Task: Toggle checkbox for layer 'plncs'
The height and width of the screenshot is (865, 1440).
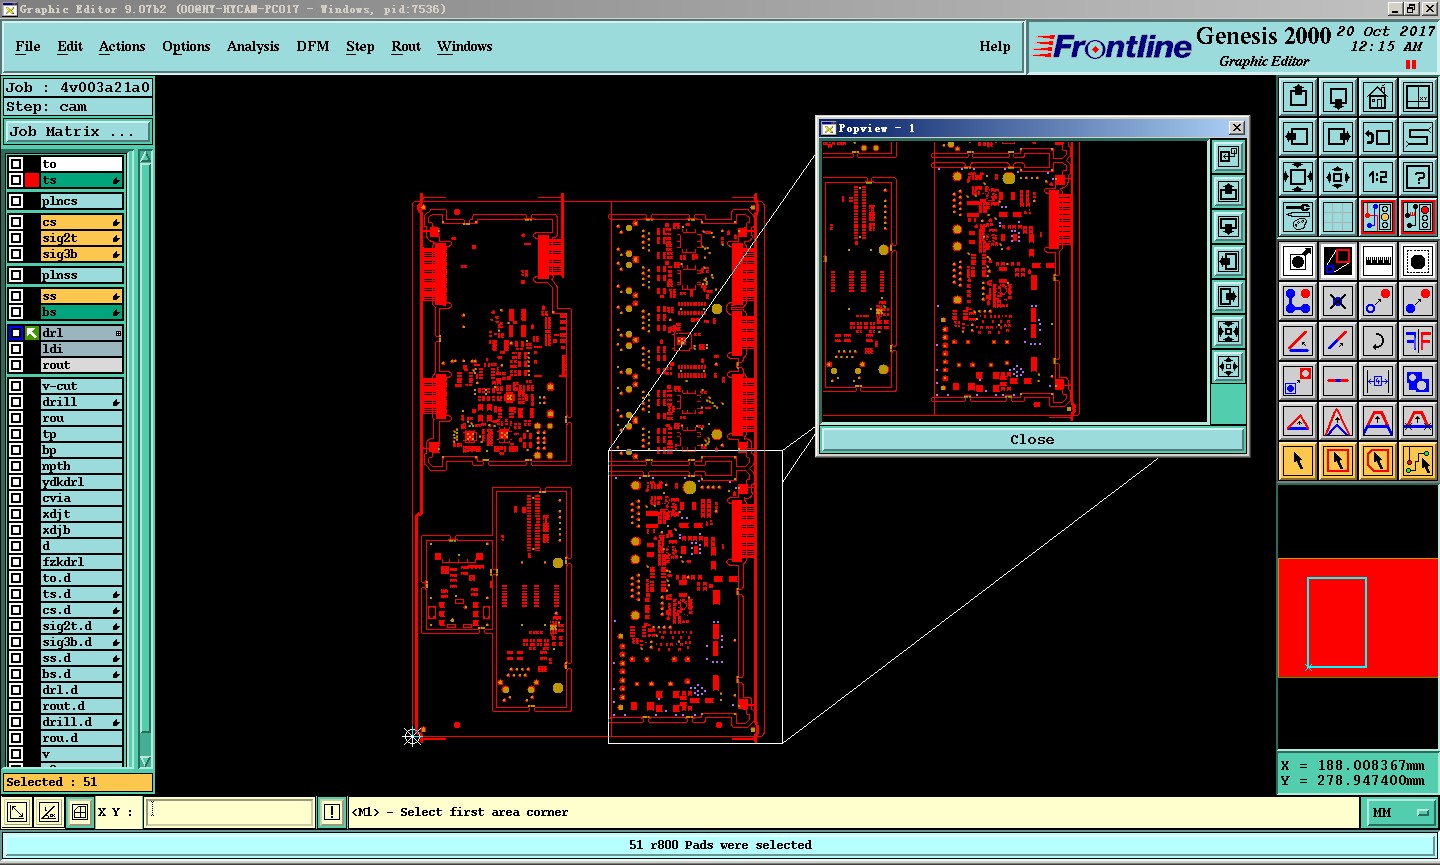Action: tap(16, 201)
